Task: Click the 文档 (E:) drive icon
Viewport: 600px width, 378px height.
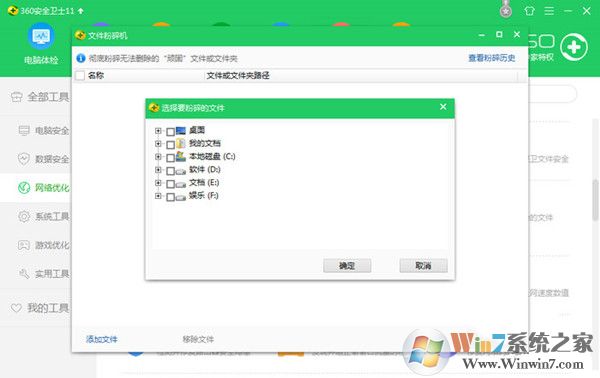Action: (181, 184)
